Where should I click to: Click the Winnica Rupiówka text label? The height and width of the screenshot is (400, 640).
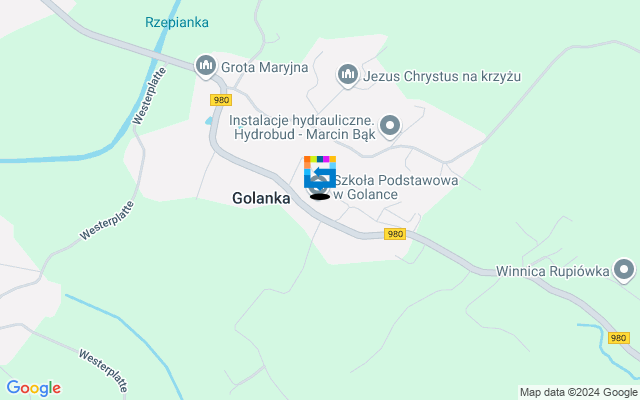click(x=552, y=271)
